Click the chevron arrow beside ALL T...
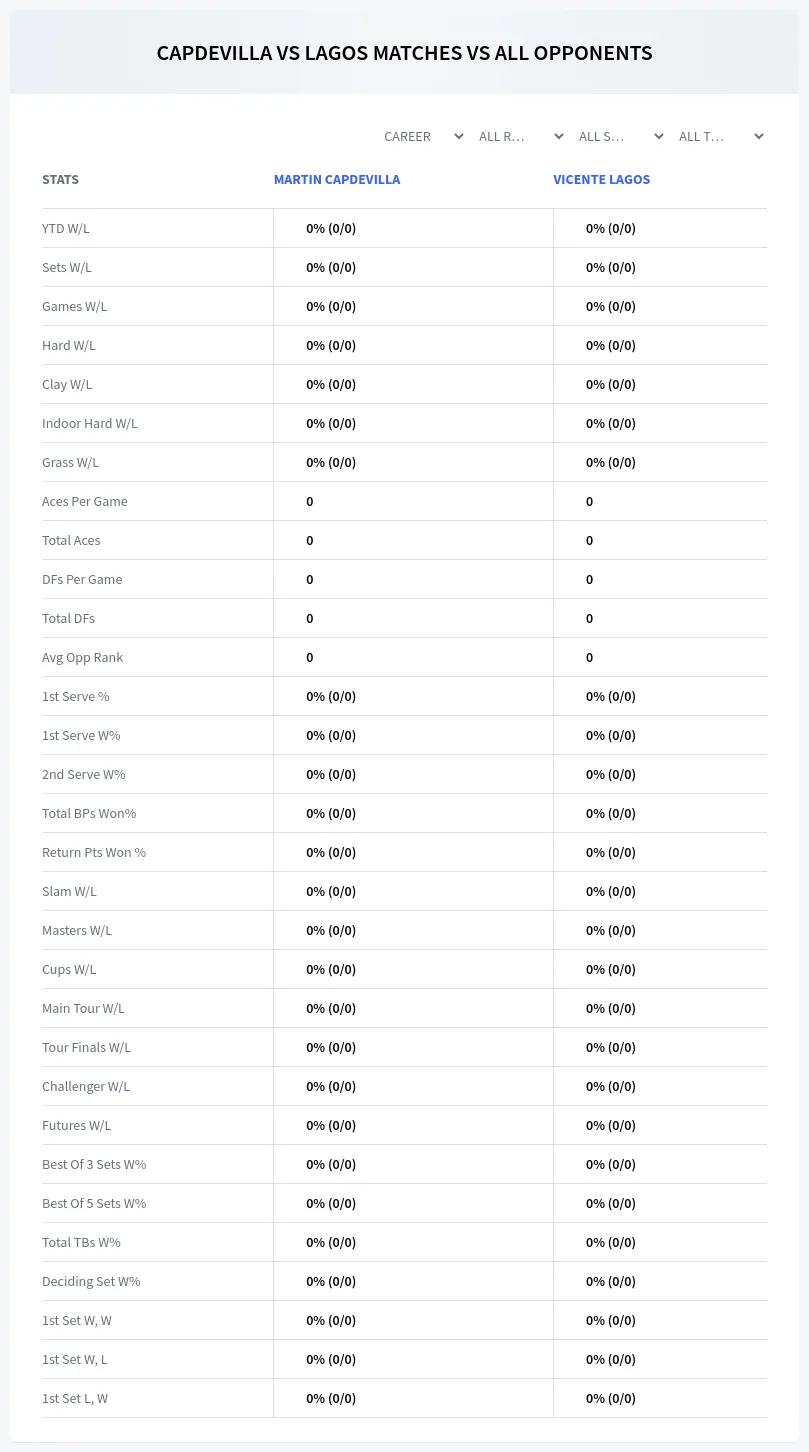809x1452 pixels. [x=758, y=136]
